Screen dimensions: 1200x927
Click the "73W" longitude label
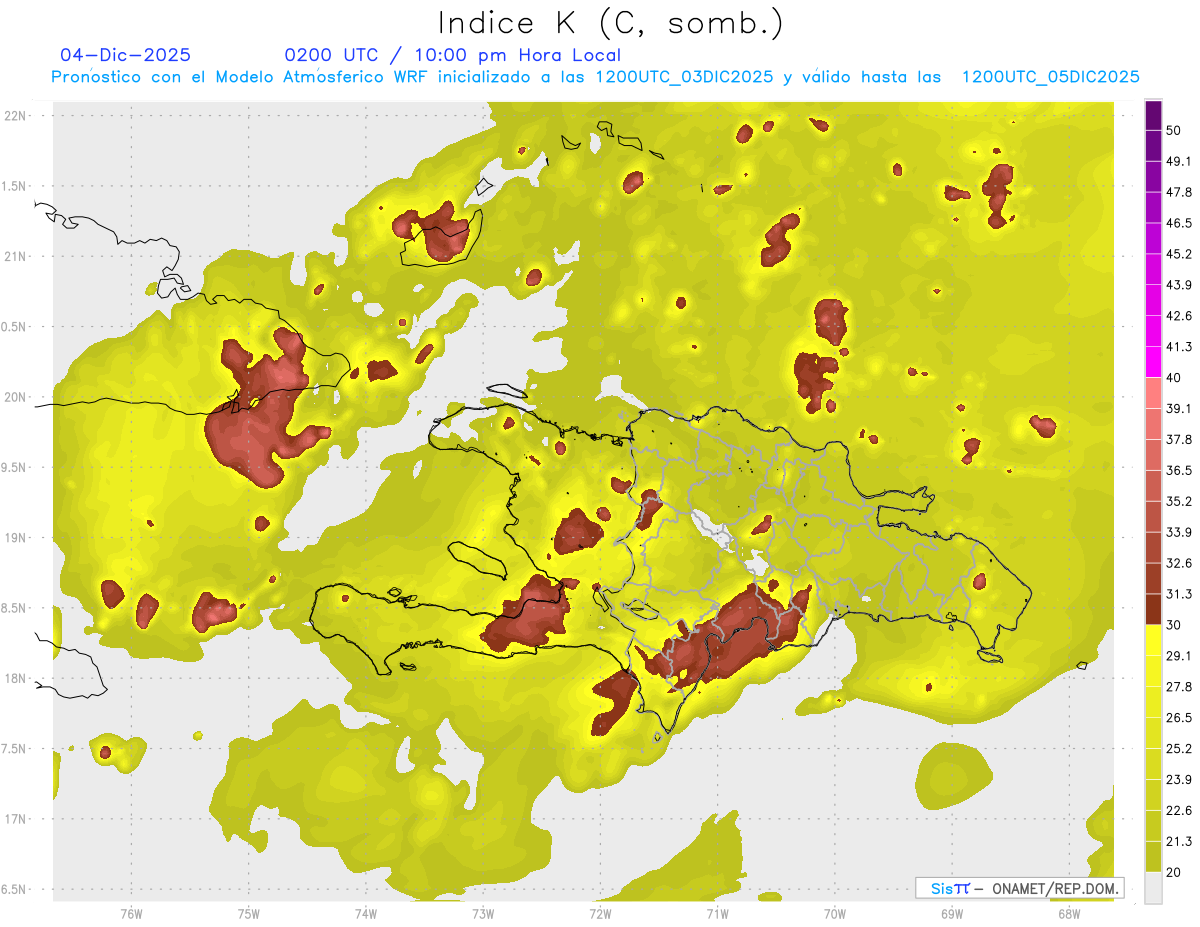(483, 913)
